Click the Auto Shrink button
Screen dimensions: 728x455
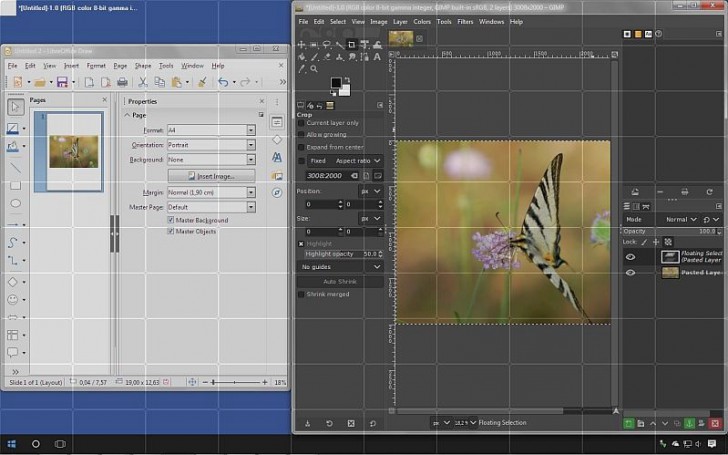pos(340,282)
